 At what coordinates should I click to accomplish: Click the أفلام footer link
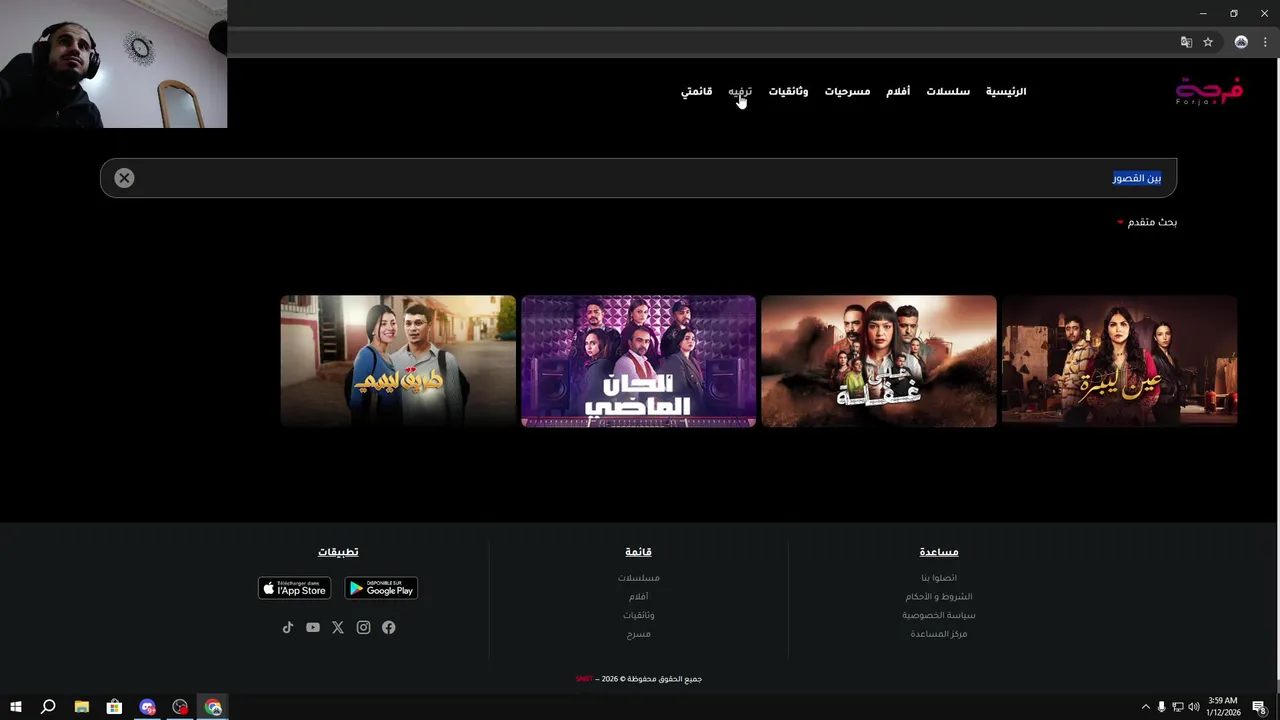[x=638, y=597]
